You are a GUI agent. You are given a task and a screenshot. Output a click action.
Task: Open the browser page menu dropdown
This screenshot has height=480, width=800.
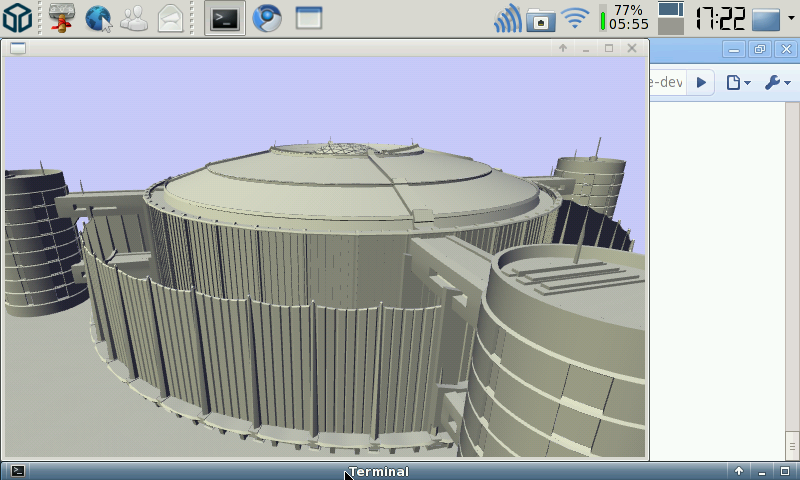[x=738, y=83]
